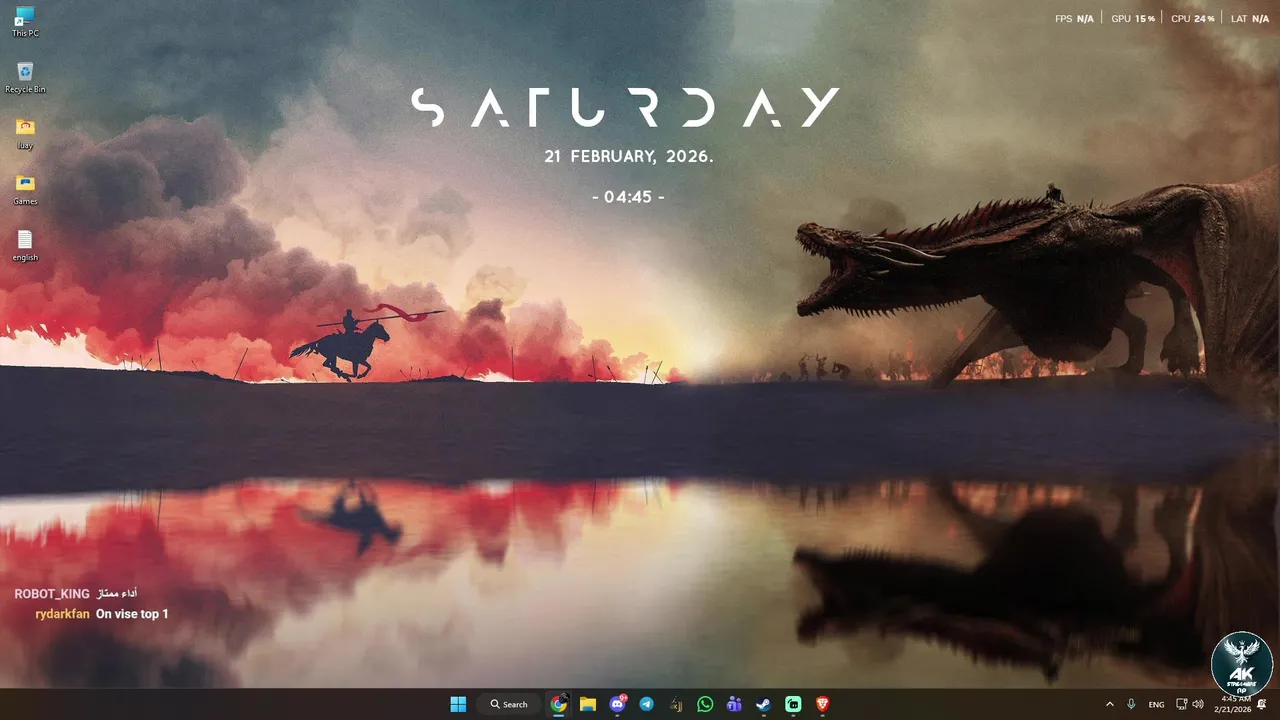
Task: Open notifications bell in the tray
Action: click(x=1262, y=704)
